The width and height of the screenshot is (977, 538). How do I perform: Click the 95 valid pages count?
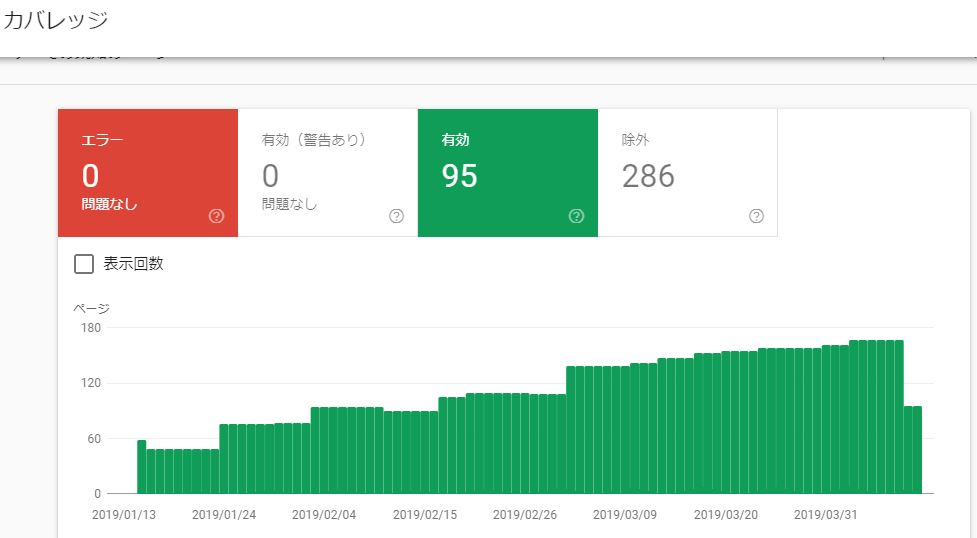point(459,177)
